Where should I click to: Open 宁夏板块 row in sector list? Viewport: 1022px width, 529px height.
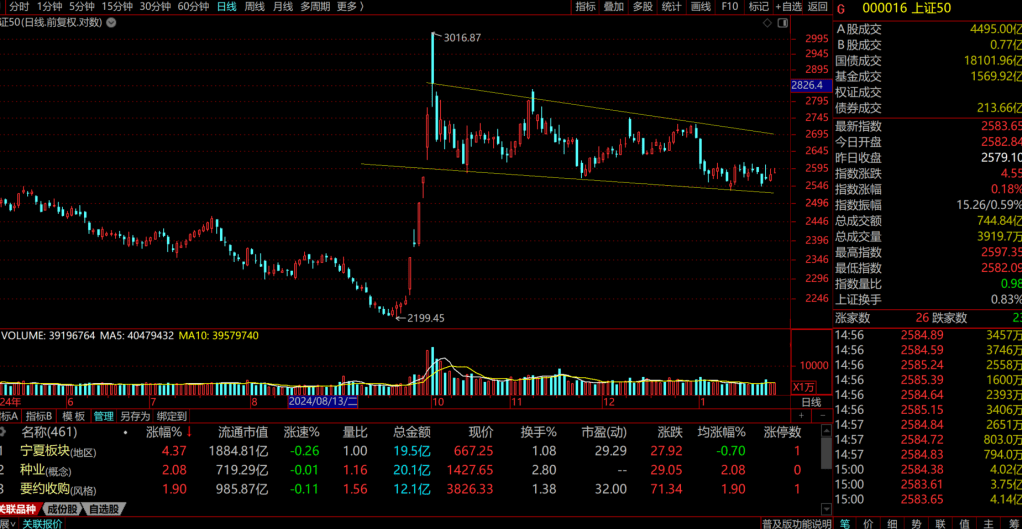coord(58,452)
